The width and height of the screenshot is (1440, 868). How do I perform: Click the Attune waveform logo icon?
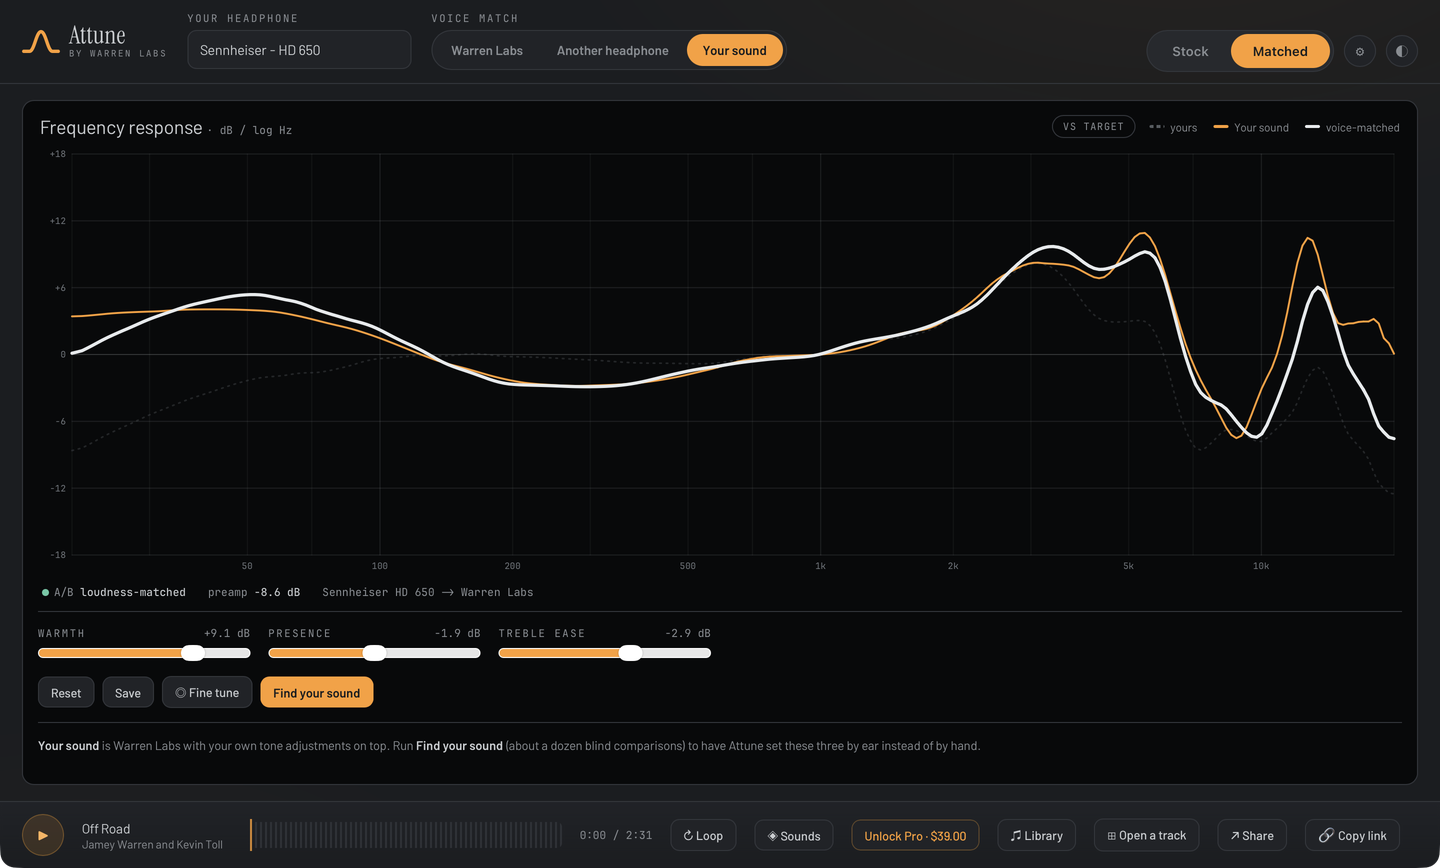[x=41, y=42]
